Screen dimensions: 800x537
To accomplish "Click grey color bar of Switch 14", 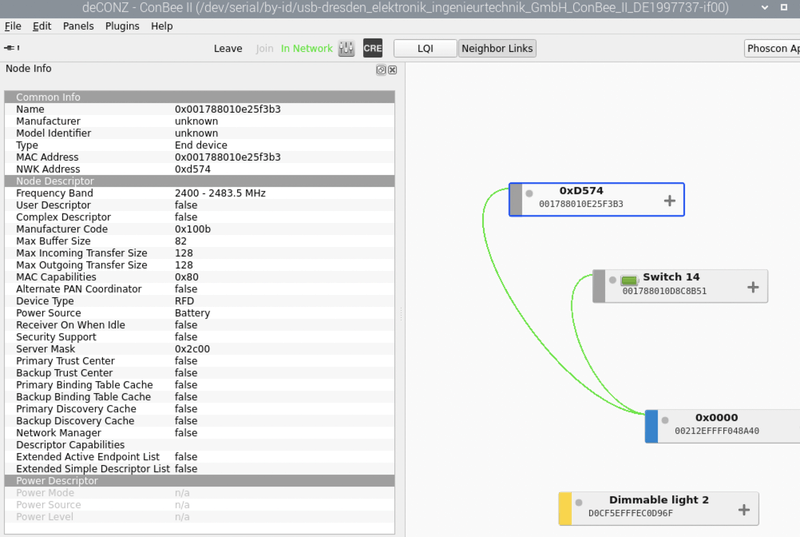I will [x=599, y=286].
